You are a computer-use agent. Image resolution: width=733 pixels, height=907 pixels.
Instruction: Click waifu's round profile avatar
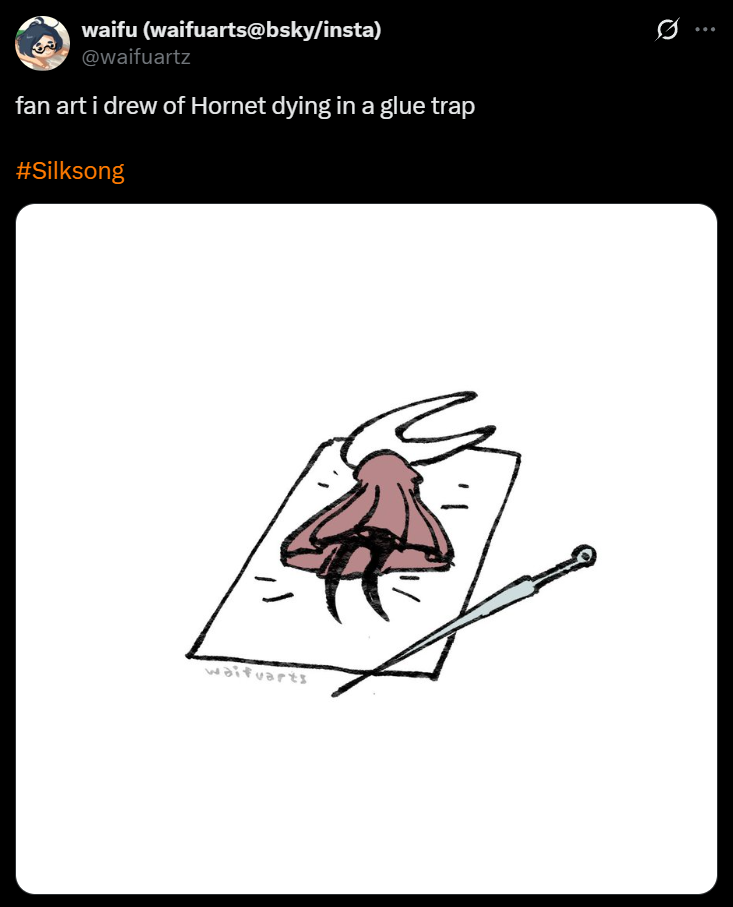(x=42, y=43)
